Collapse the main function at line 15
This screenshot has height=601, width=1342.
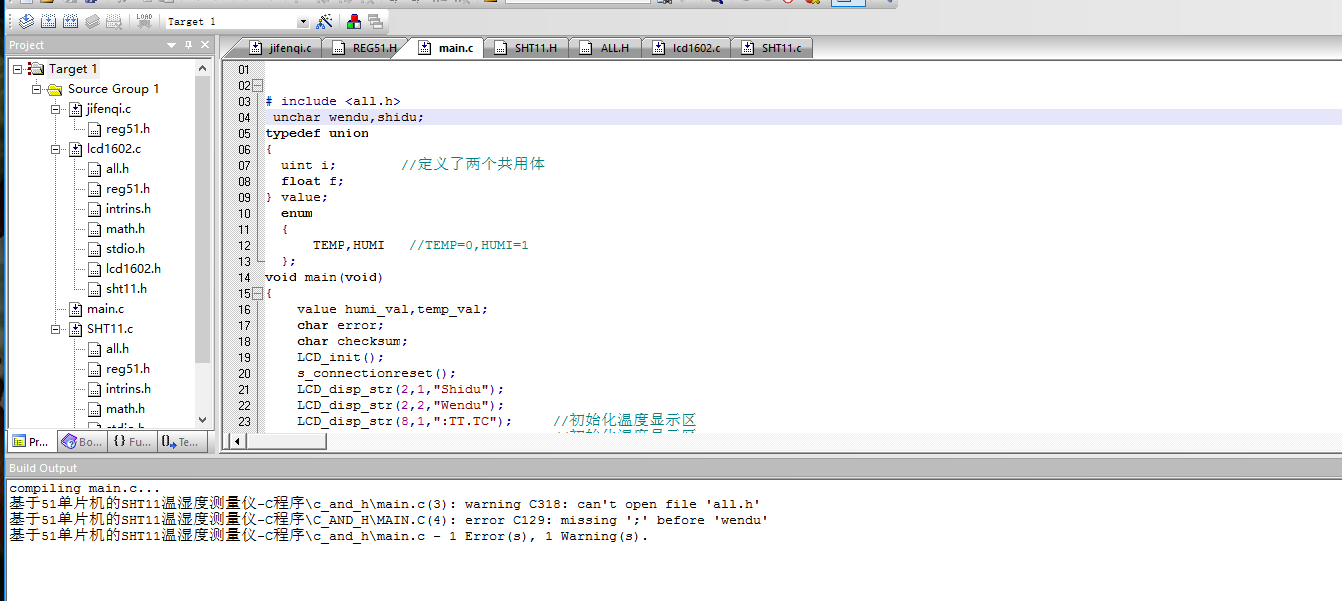[258, 294]
